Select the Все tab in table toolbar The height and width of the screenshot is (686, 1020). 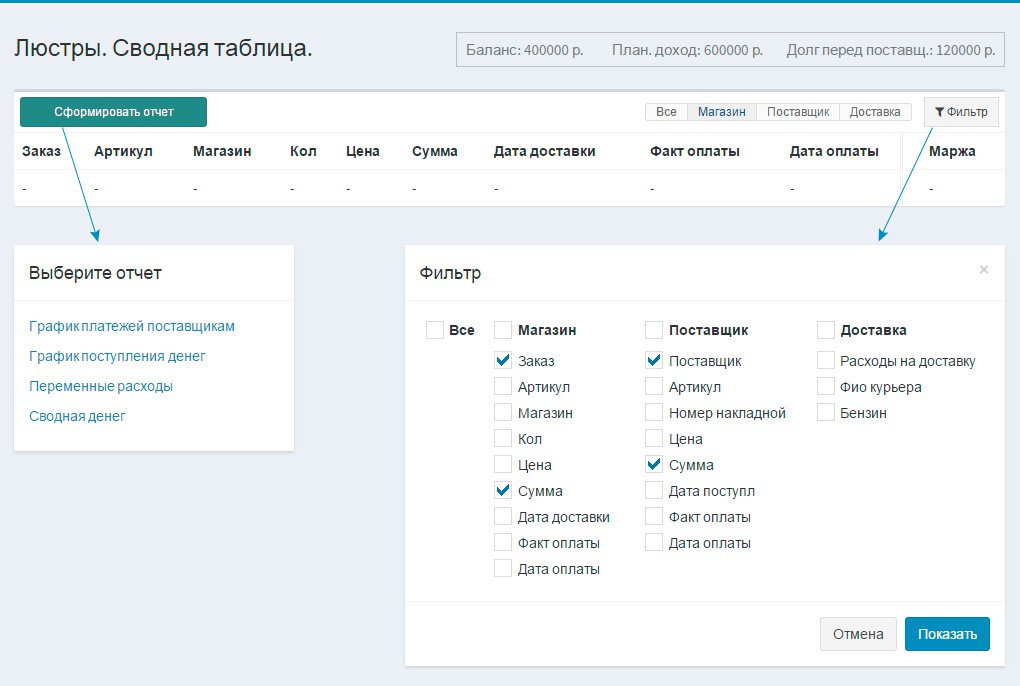pyautogui.click(x=666, y=112)
